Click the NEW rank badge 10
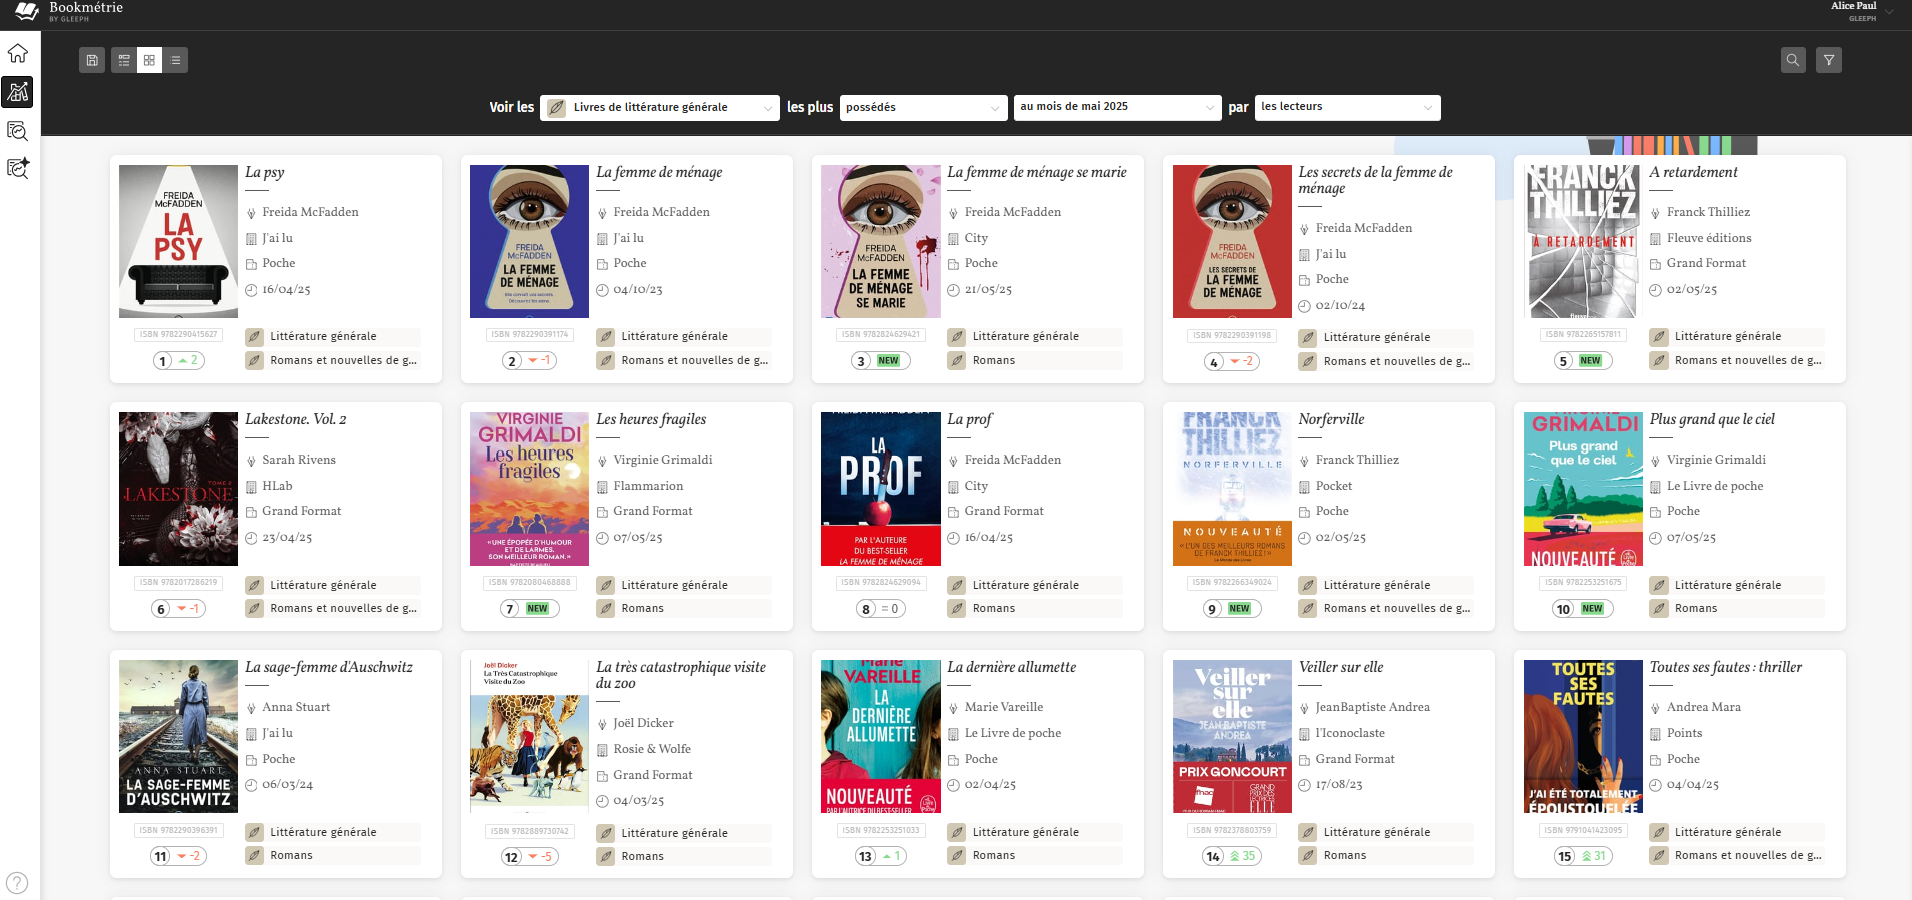1912x900 pixels. coord(1583,608)
